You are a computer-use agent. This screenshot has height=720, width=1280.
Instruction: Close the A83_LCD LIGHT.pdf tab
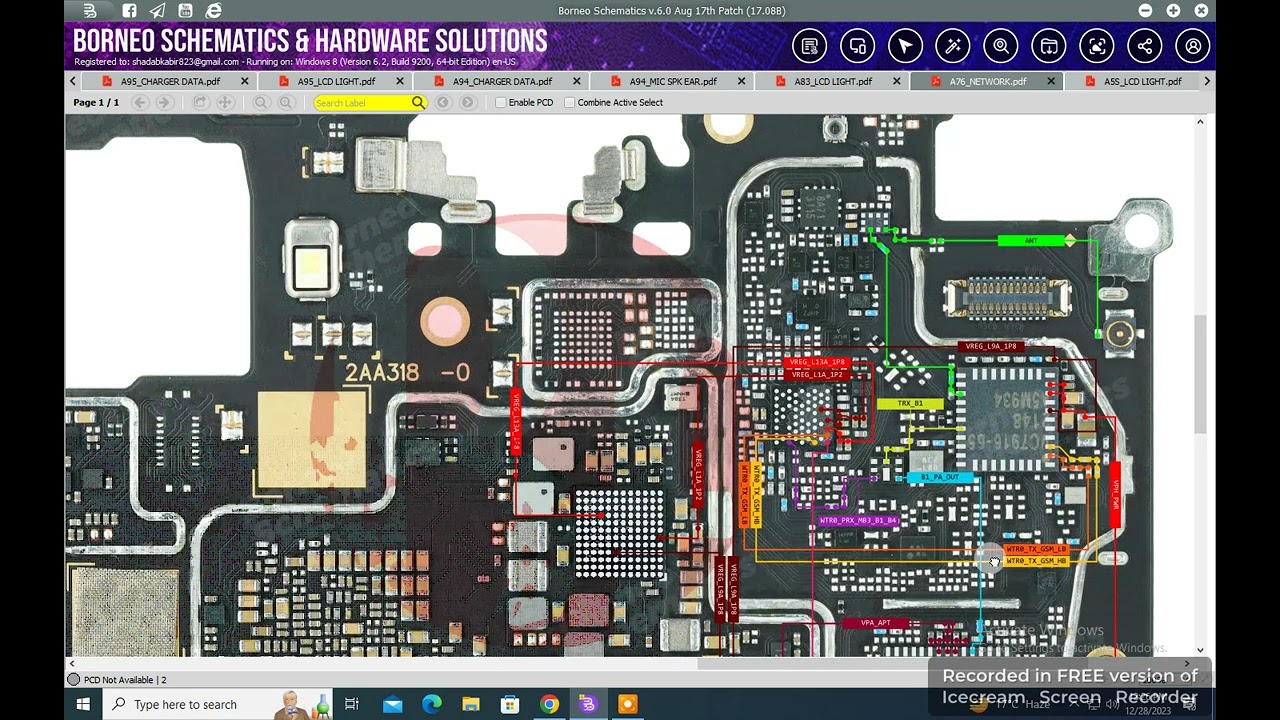(x=896, y=81)
